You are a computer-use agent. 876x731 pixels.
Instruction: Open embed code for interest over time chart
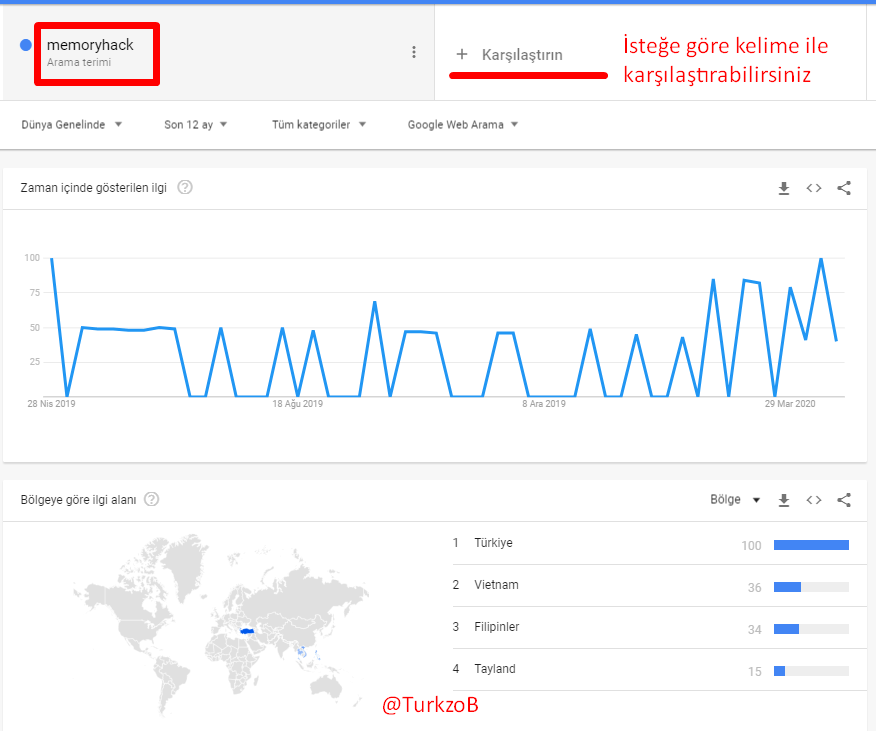click(814, 188)
